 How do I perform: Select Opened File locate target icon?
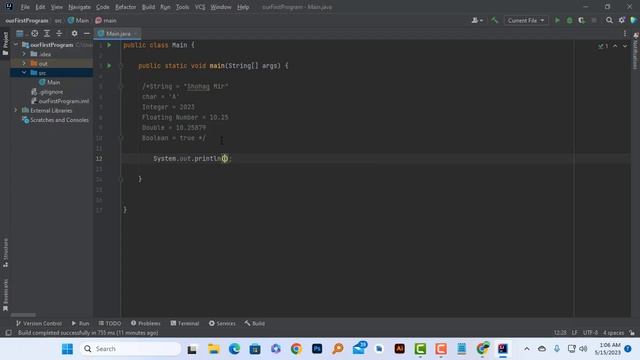[35, 33]
